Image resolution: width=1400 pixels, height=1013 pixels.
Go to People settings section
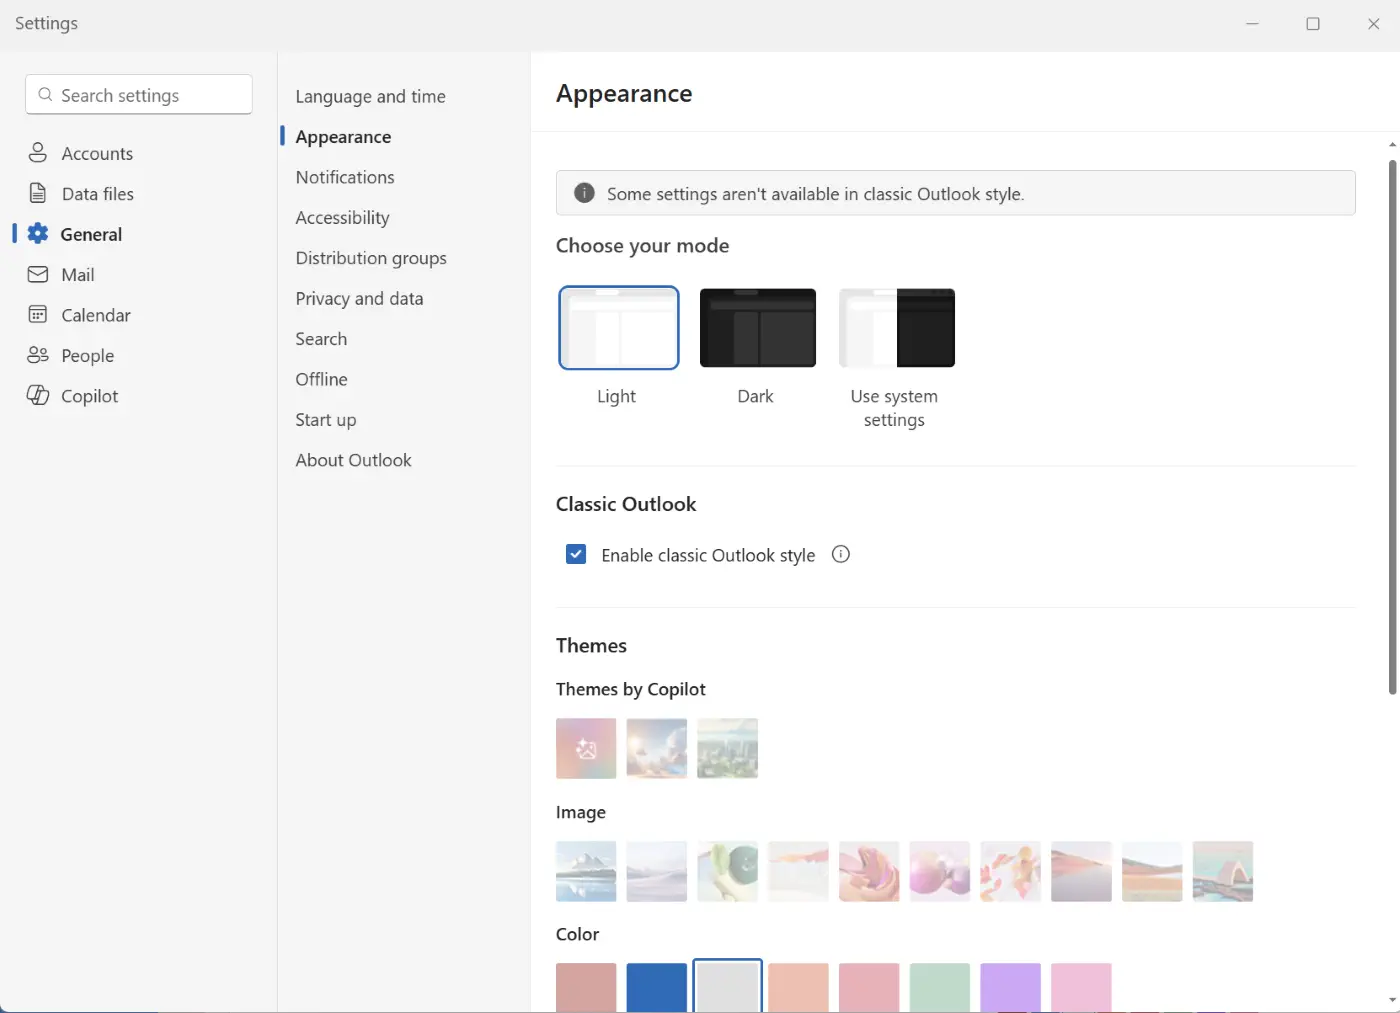[x=87, y=356]
